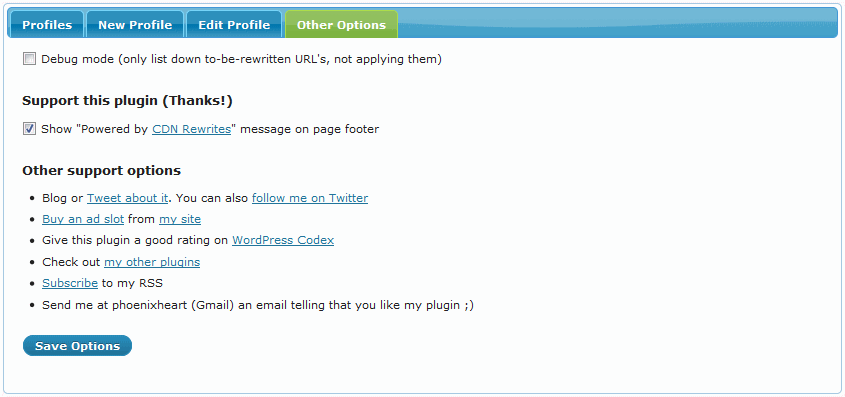The width and height of the screenshot is (845, 397).
Task: Click the Debug mode description label text
Action: (x=241, y=59)
